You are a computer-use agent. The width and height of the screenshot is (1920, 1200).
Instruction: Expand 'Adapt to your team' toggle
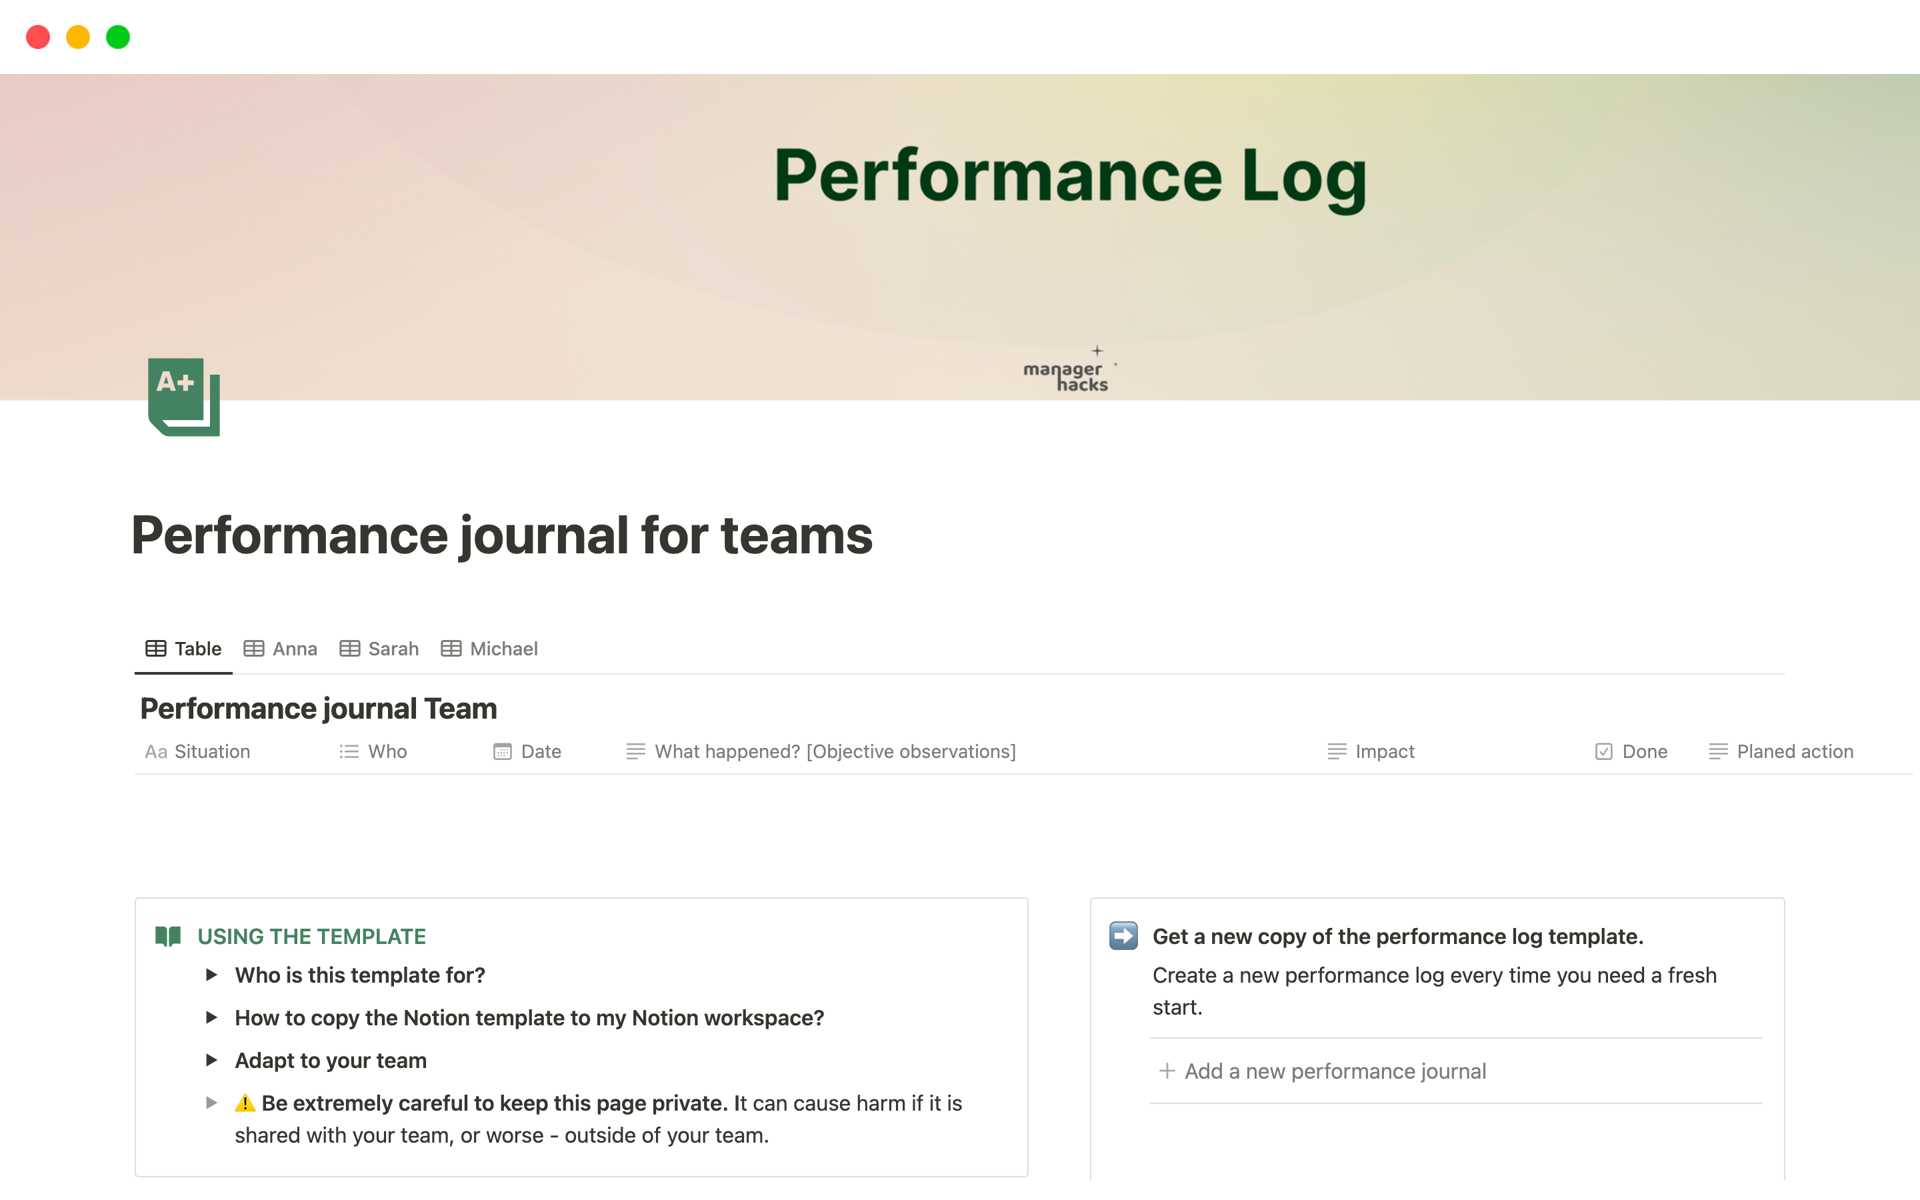pos(211,1060)
